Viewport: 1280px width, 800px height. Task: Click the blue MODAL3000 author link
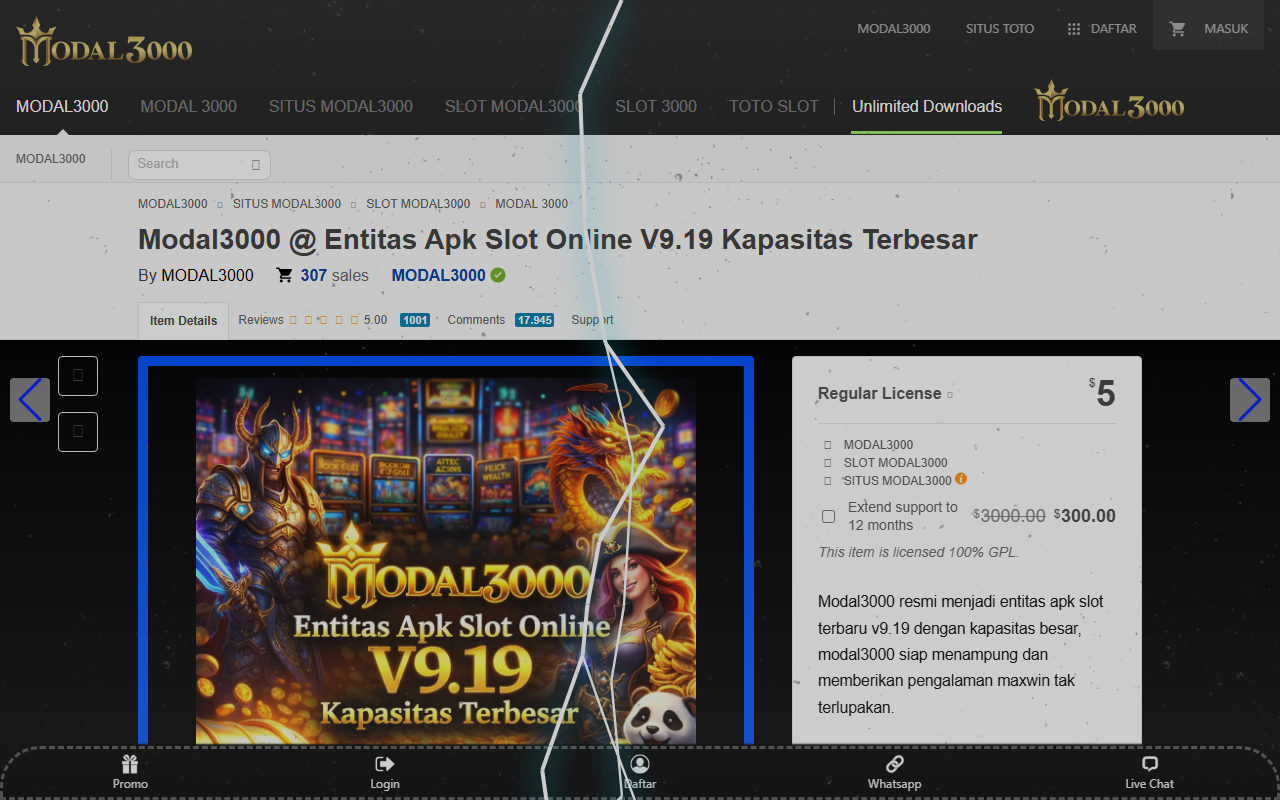coord(439,275)
